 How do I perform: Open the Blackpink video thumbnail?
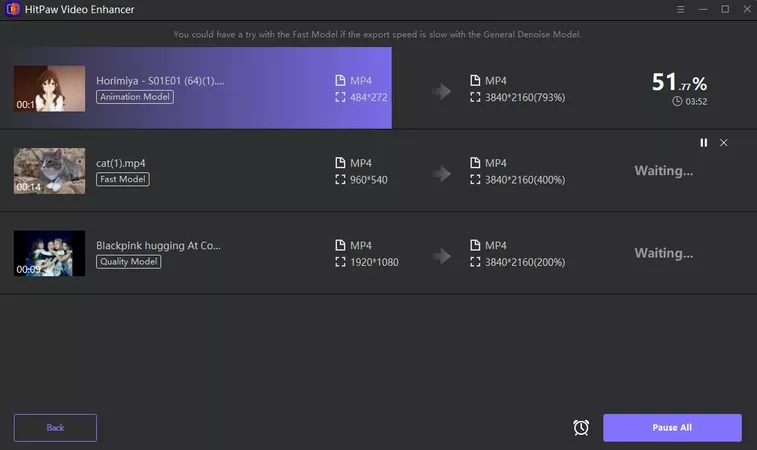click(x=49, y=253)
